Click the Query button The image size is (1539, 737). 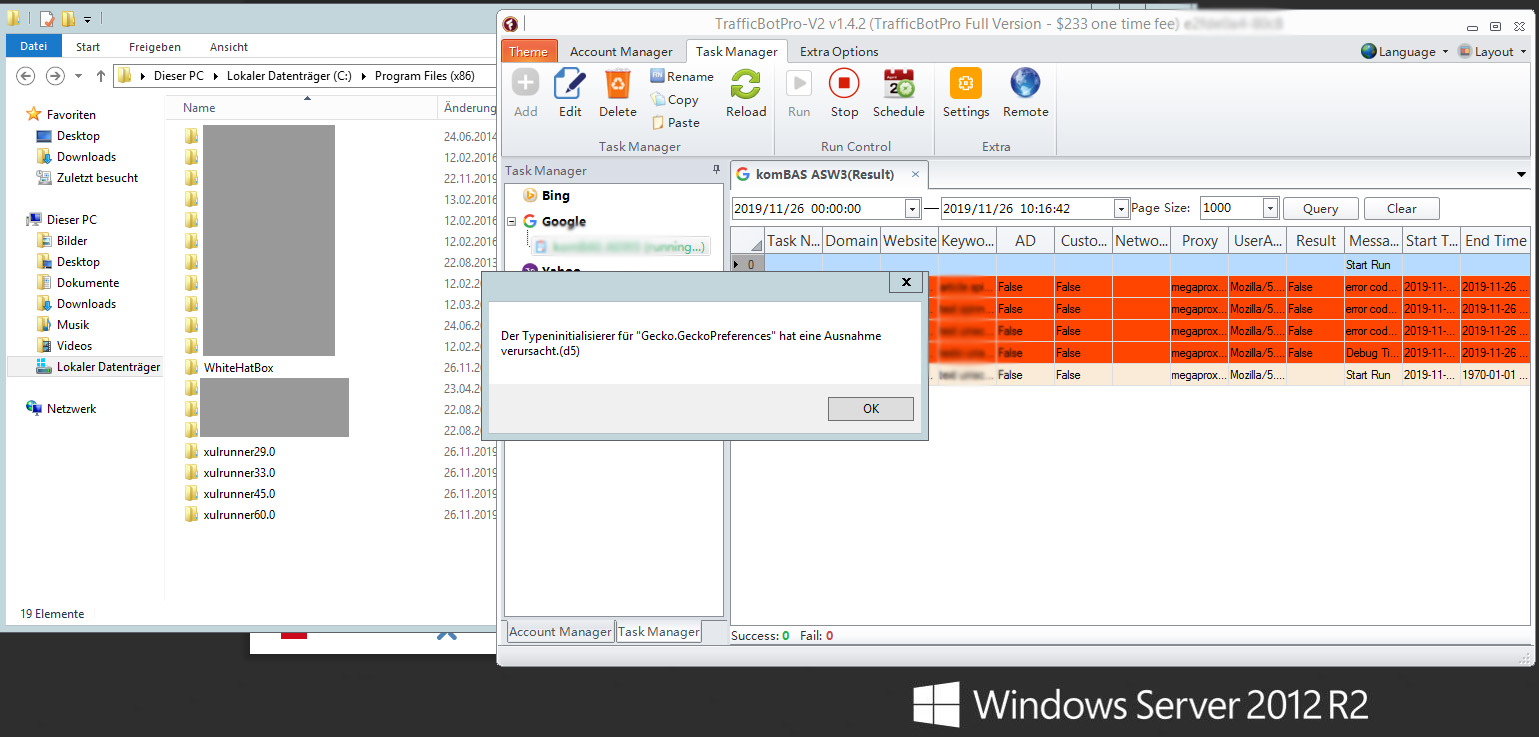pos(1320,208)
